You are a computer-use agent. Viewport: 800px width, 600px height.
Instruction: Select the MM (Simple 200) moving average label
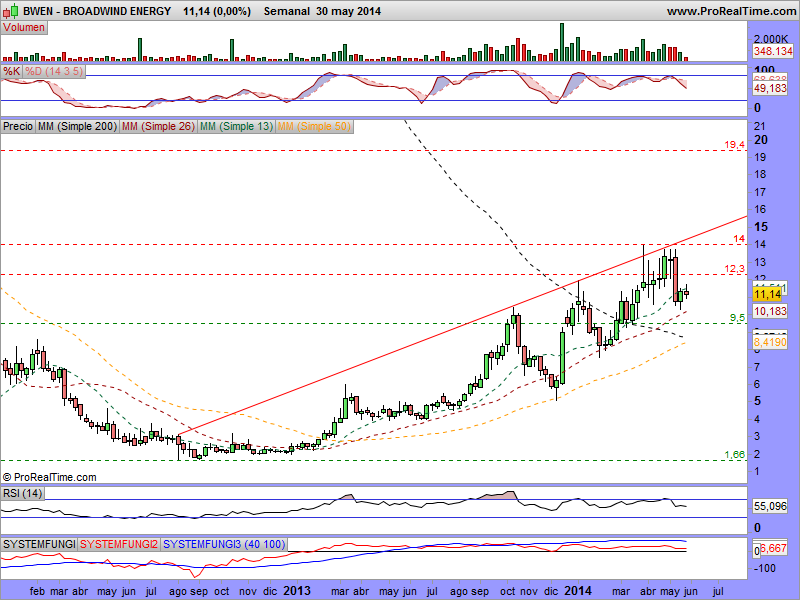pos(77,126)
